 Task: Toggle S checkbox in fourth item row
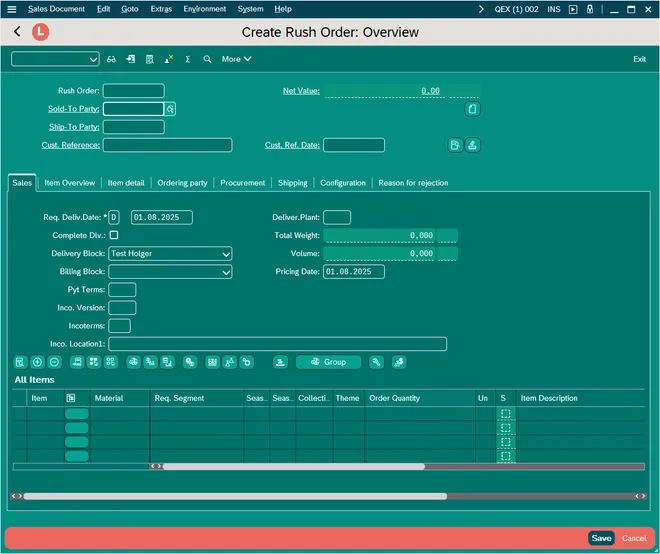tap(506, 456)
